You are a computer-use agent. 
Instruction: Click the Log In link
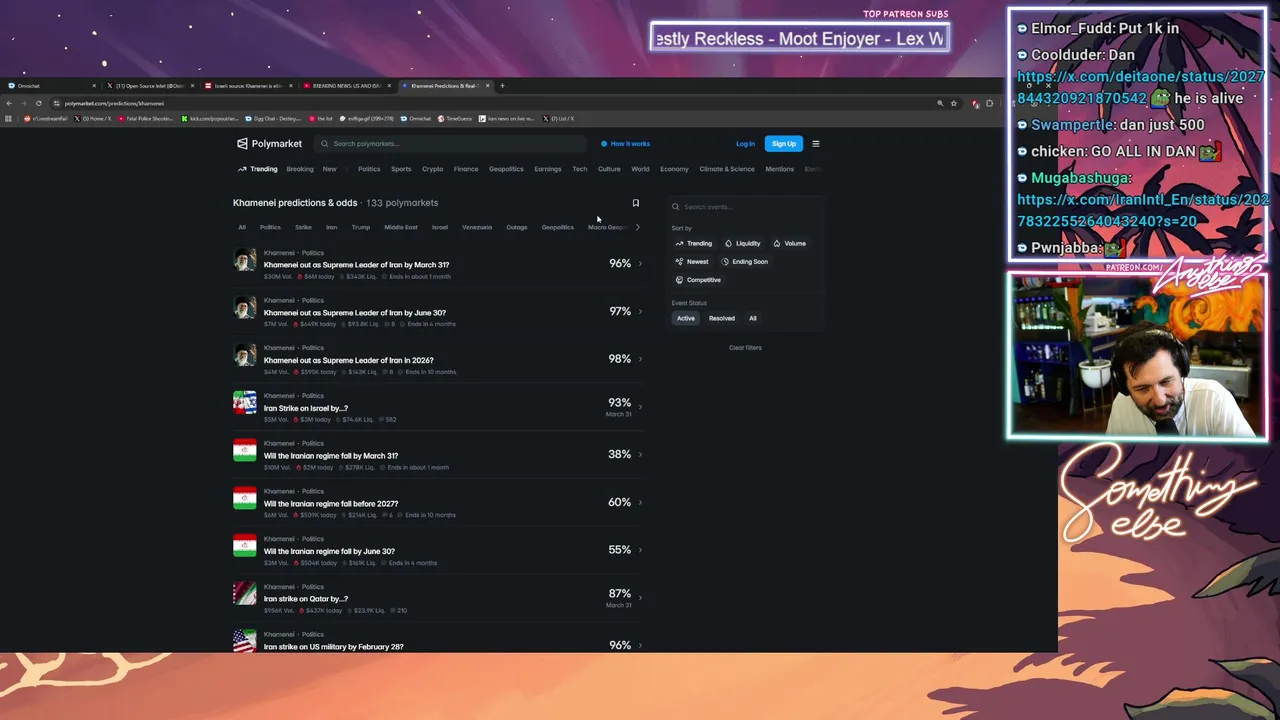coord(745,144)
